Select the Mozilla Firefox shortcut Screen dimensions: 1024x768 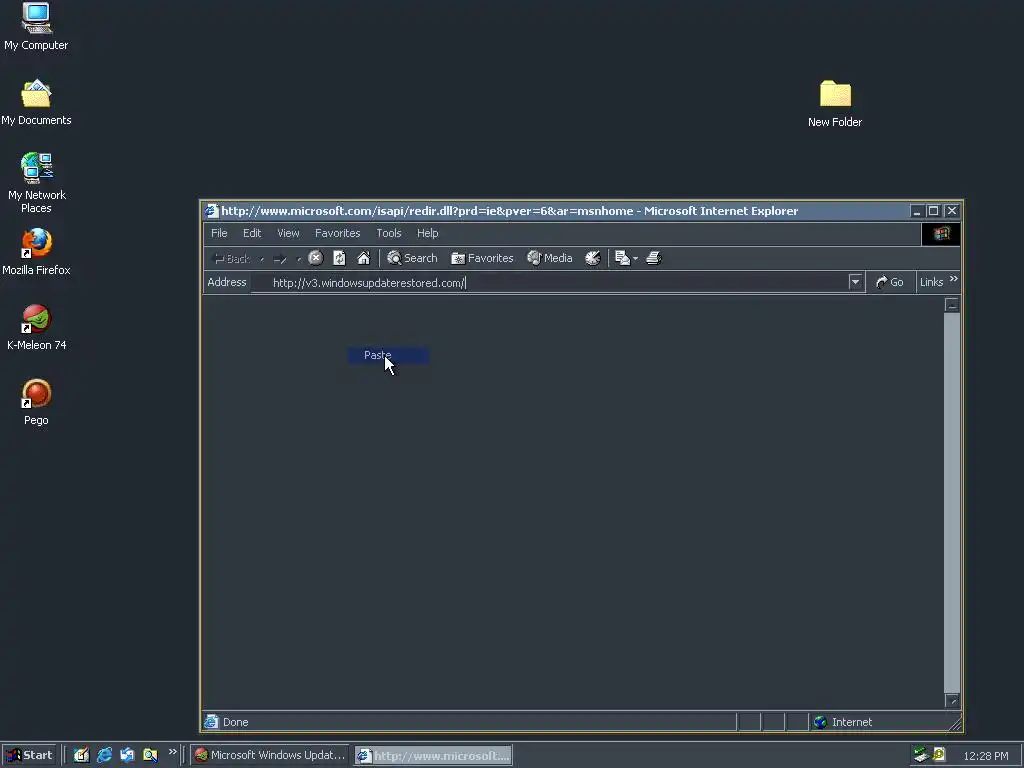coord(36,252)
